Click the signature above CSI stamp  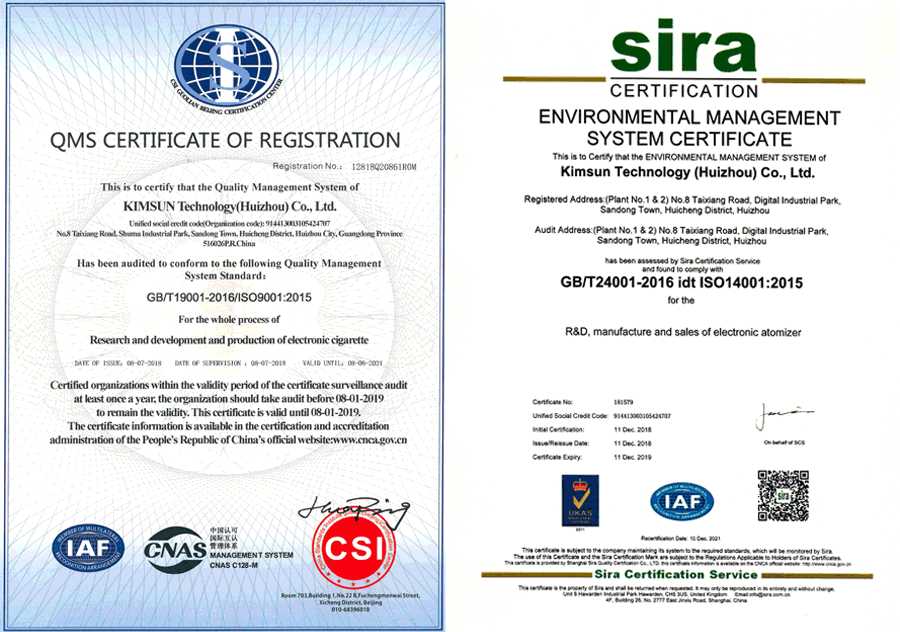click(x=353, y=511)
